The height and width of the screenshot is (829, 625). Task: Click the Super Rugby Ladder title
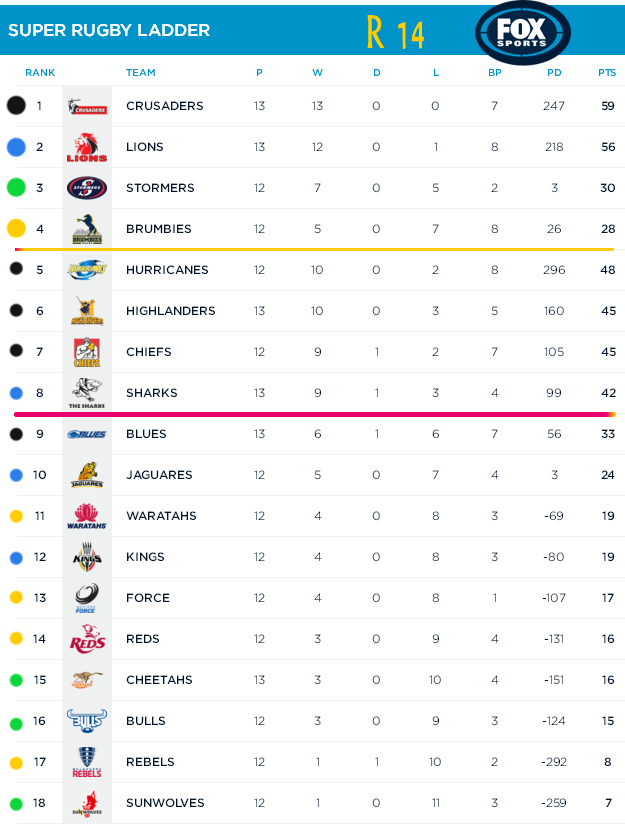(109, 30)
